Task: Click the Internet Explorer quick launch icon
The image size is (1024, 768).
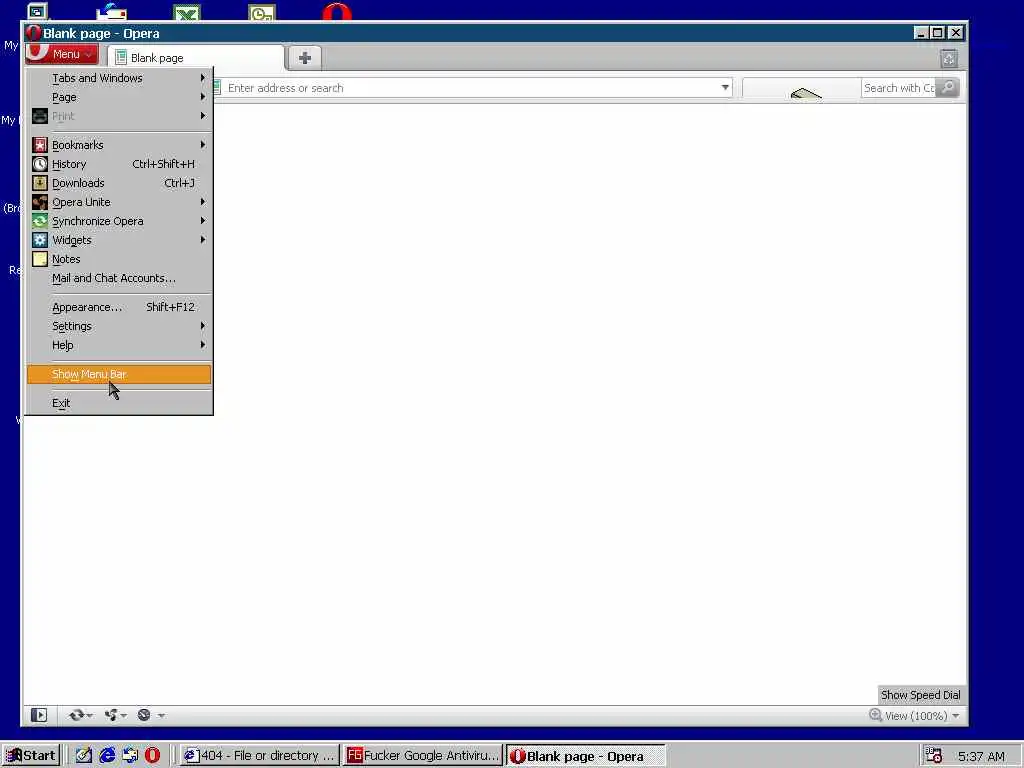Action: tap(106, 756)
